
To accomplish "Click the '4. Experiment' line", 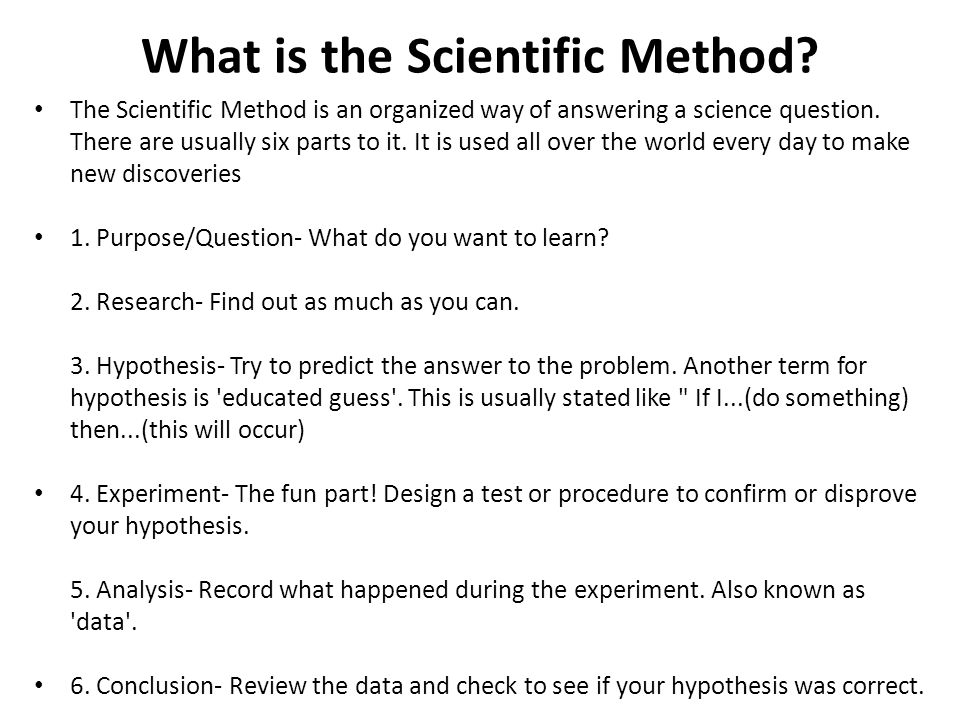I will tap(493, 494).
